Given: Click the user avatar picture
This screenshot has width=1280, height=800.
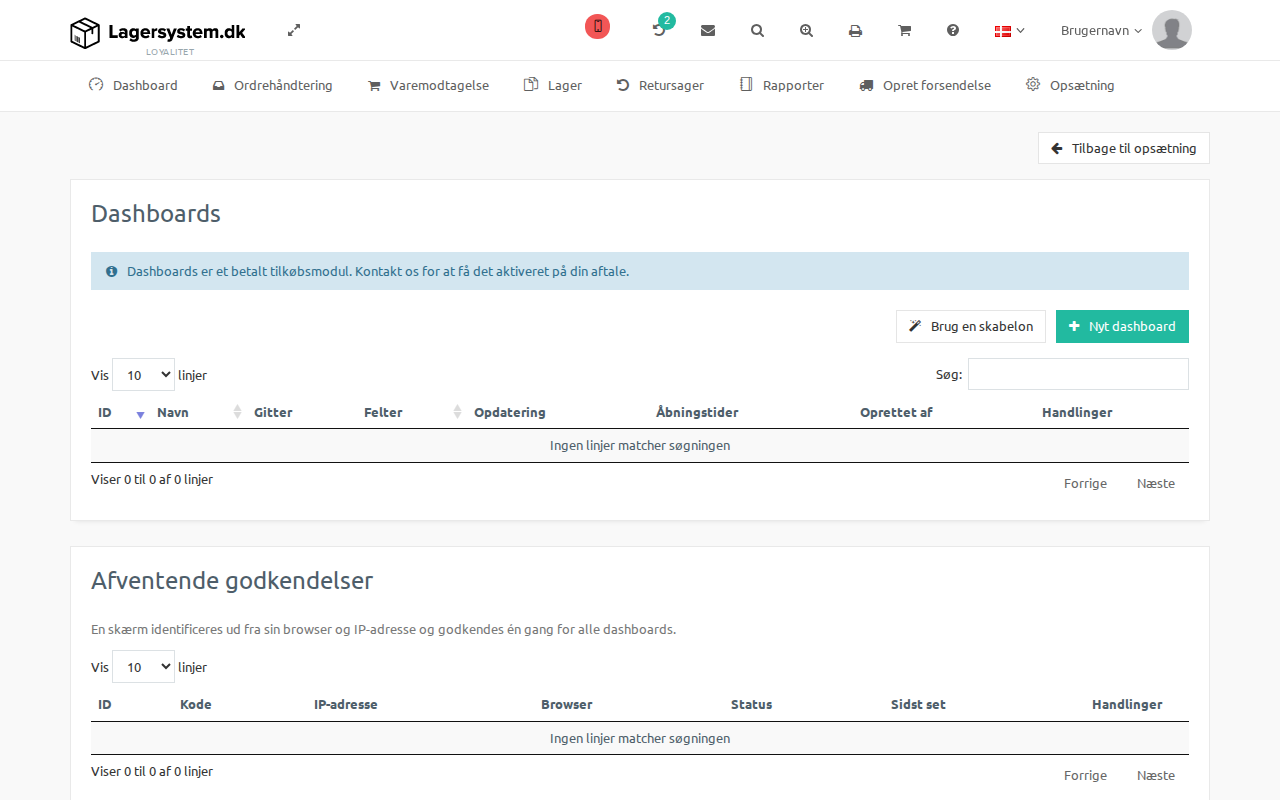Looking at the screenshot, I should coord(1172,30).
